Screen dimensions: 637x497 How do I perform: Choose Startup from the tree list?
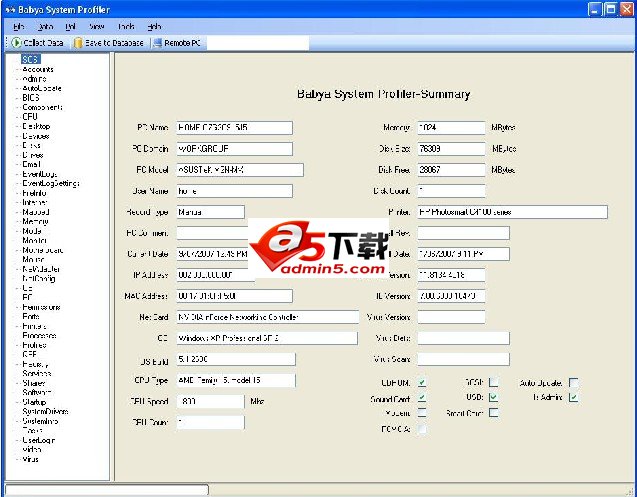[35, 402]
